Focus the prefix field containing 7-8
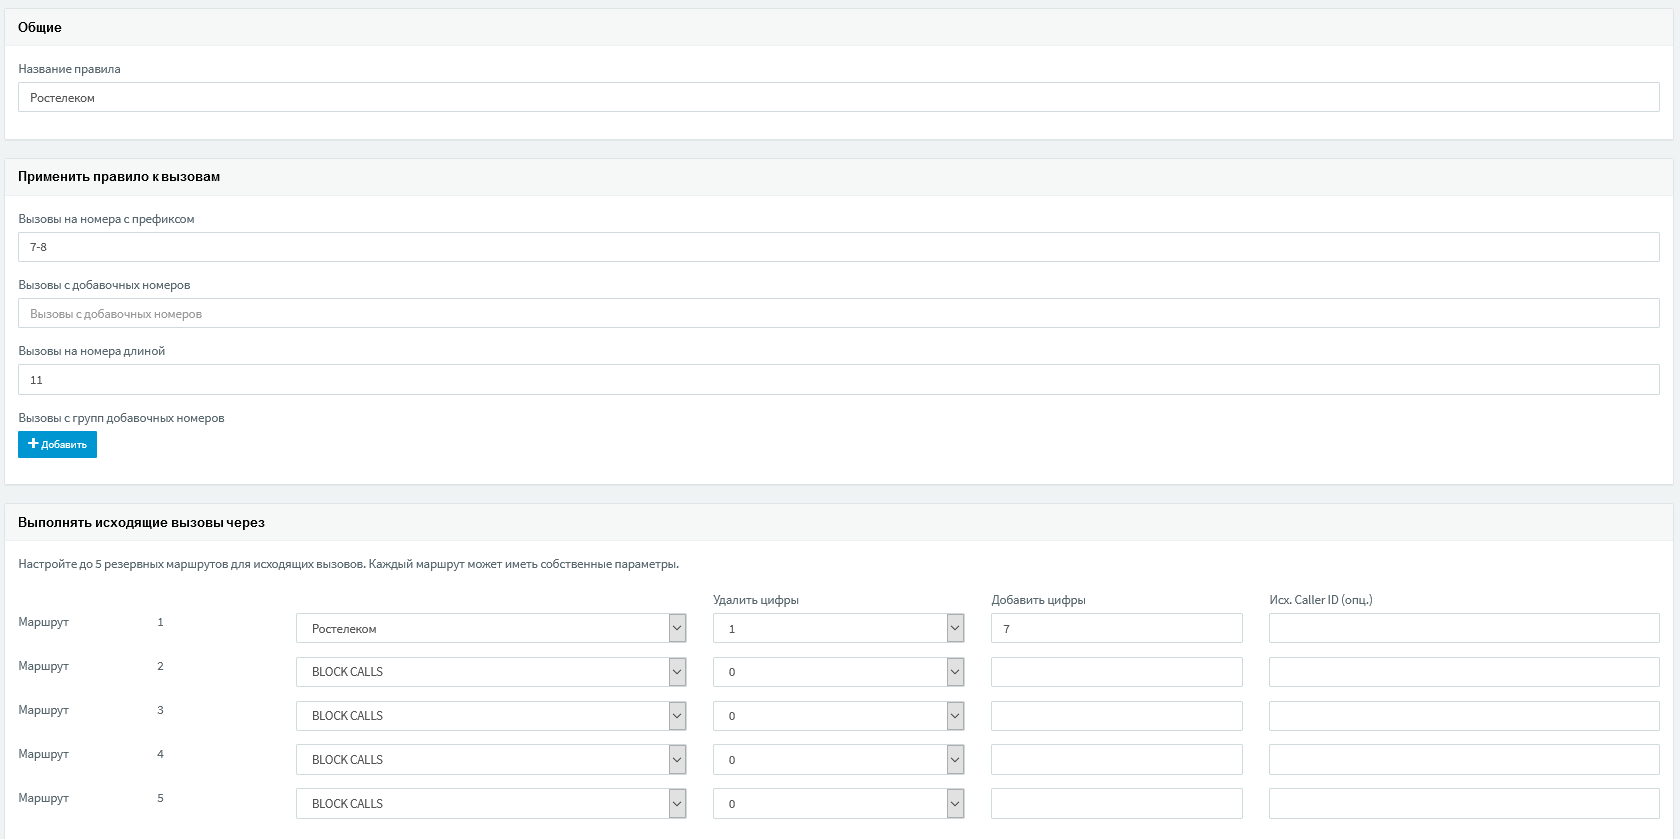 coord(839,247)
